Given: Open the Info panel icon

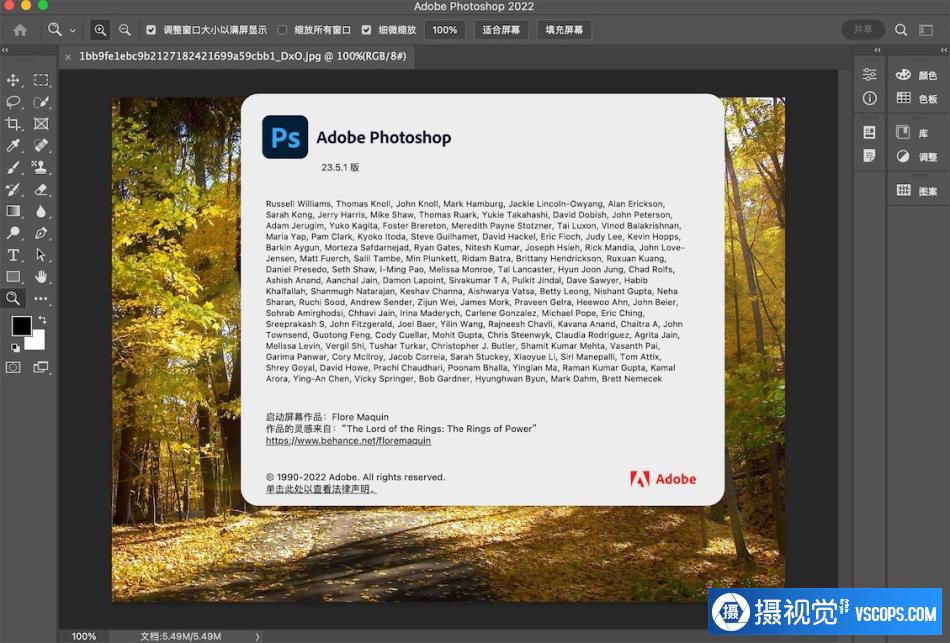Looking at the screenshot, I should pyautogui.click(x=869, y=98).
